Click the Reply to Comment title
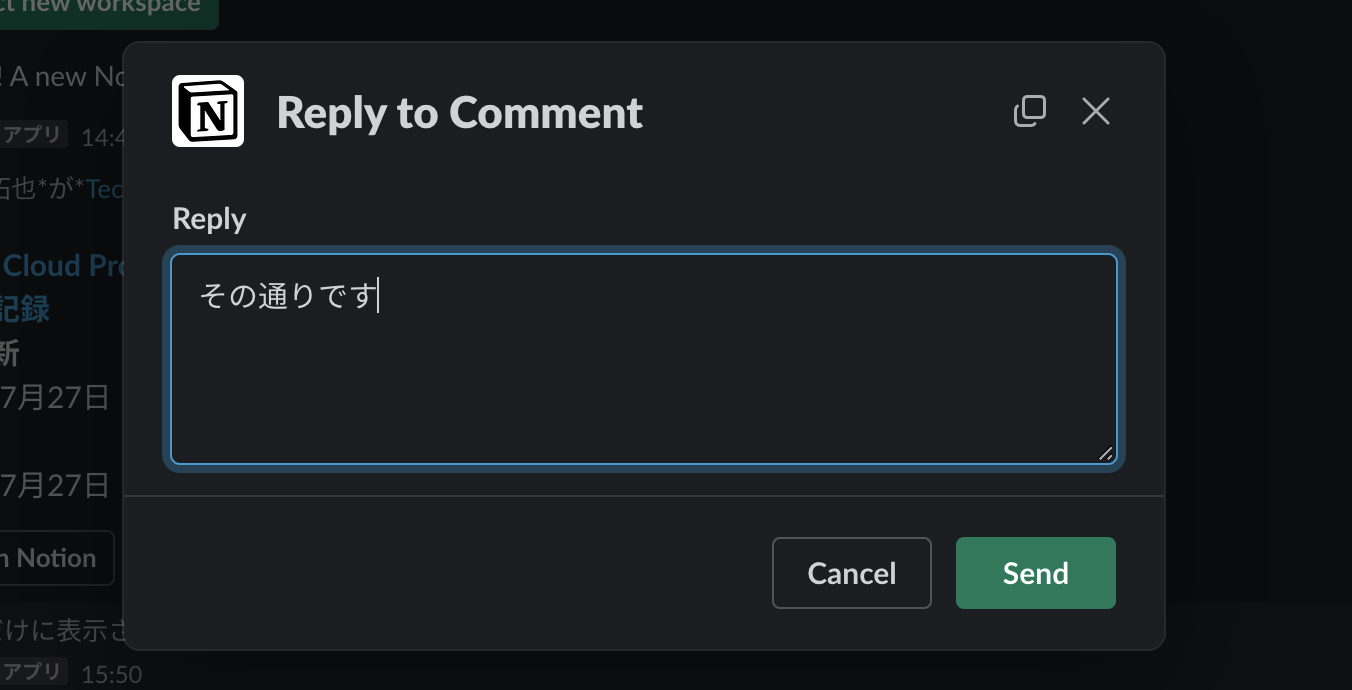1352x690 pixels. 459,113
